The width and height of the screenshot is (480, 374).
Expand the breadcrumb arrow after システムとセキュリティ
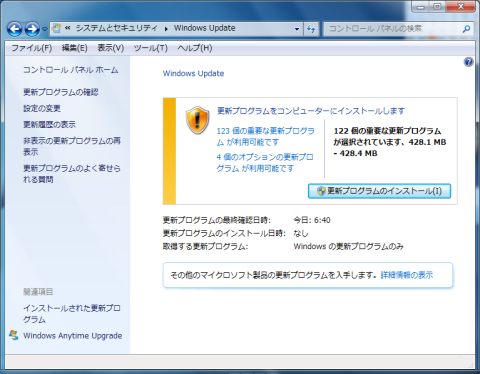[166, 29]
